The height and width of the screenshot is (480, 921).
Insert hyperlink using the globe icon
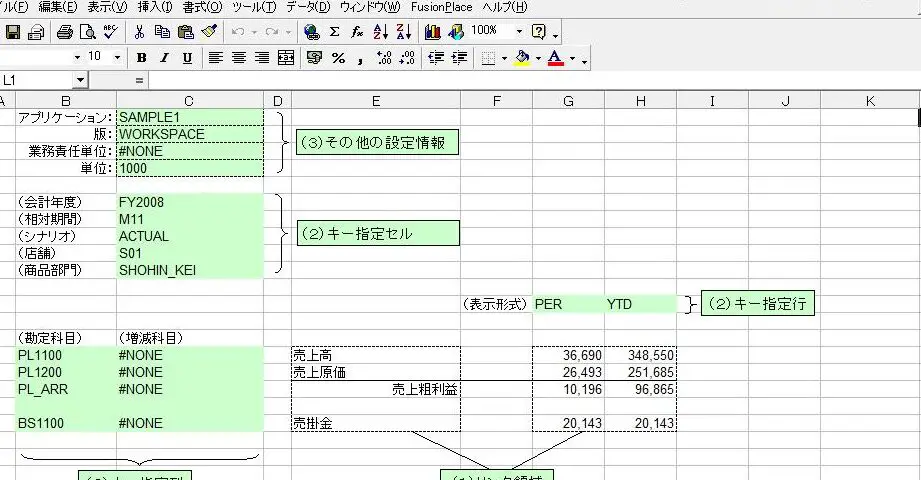coord(312,32)
